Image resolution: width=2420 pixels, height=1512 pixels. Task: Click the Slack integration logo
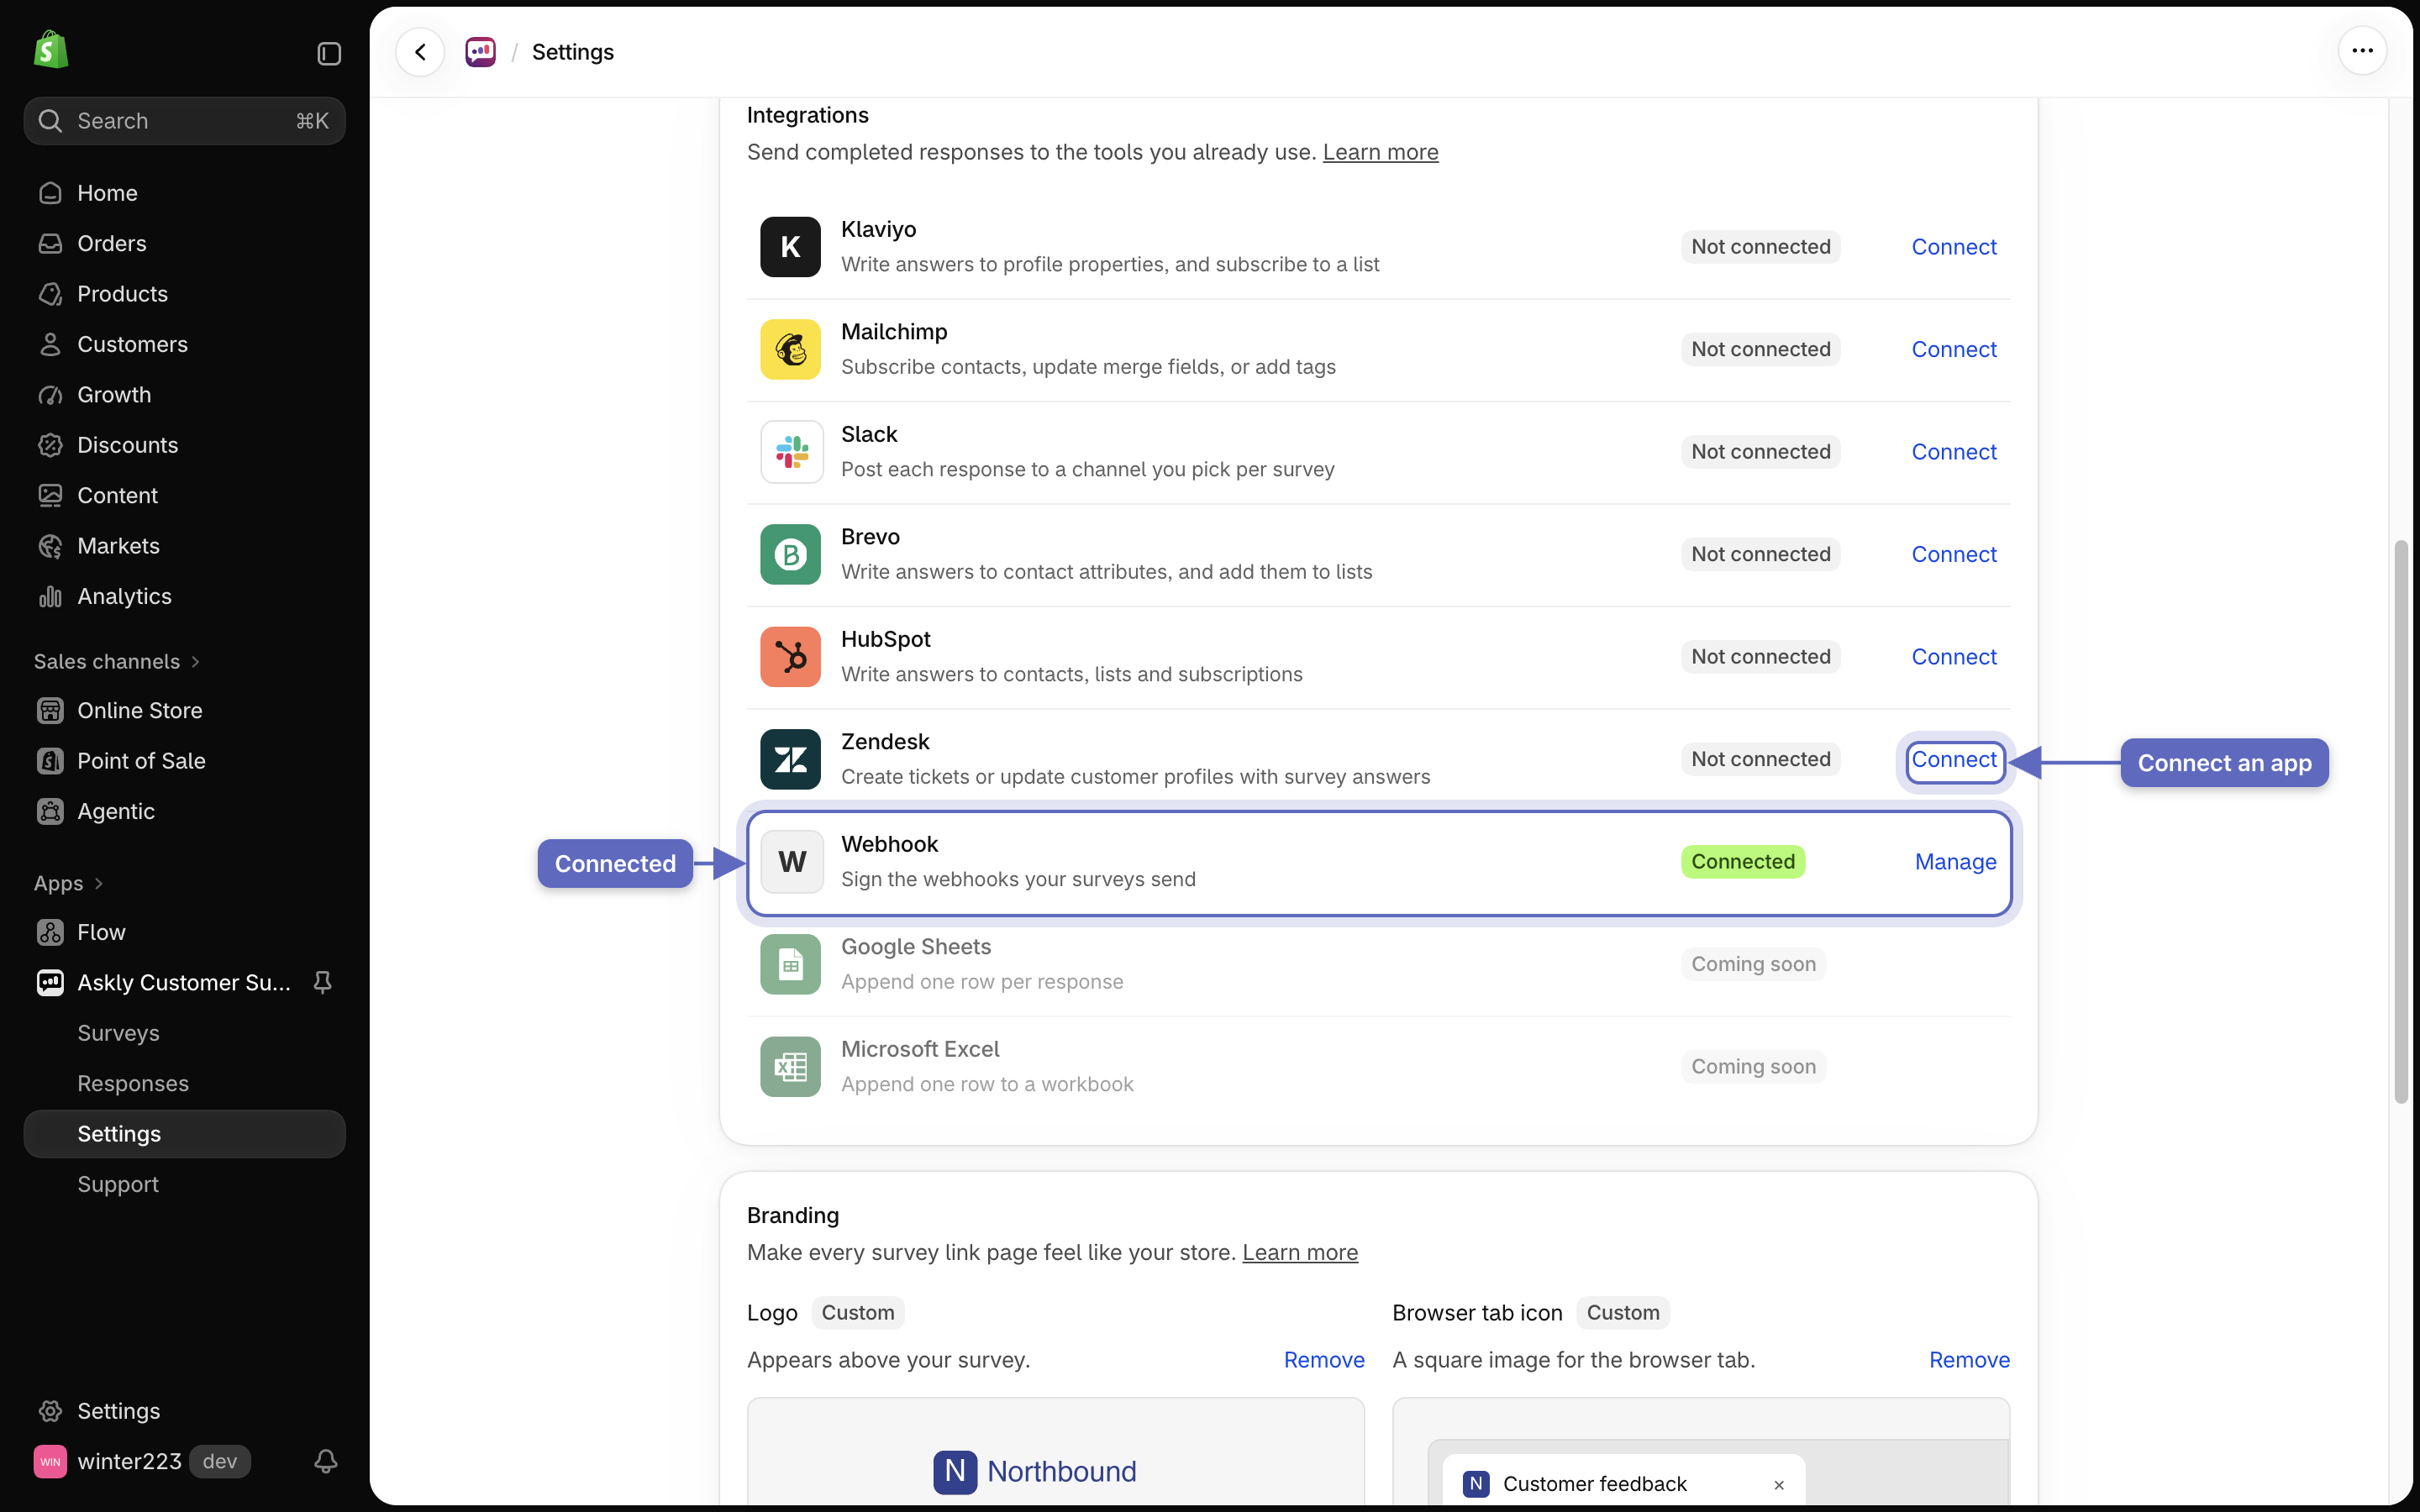point(791,452)
